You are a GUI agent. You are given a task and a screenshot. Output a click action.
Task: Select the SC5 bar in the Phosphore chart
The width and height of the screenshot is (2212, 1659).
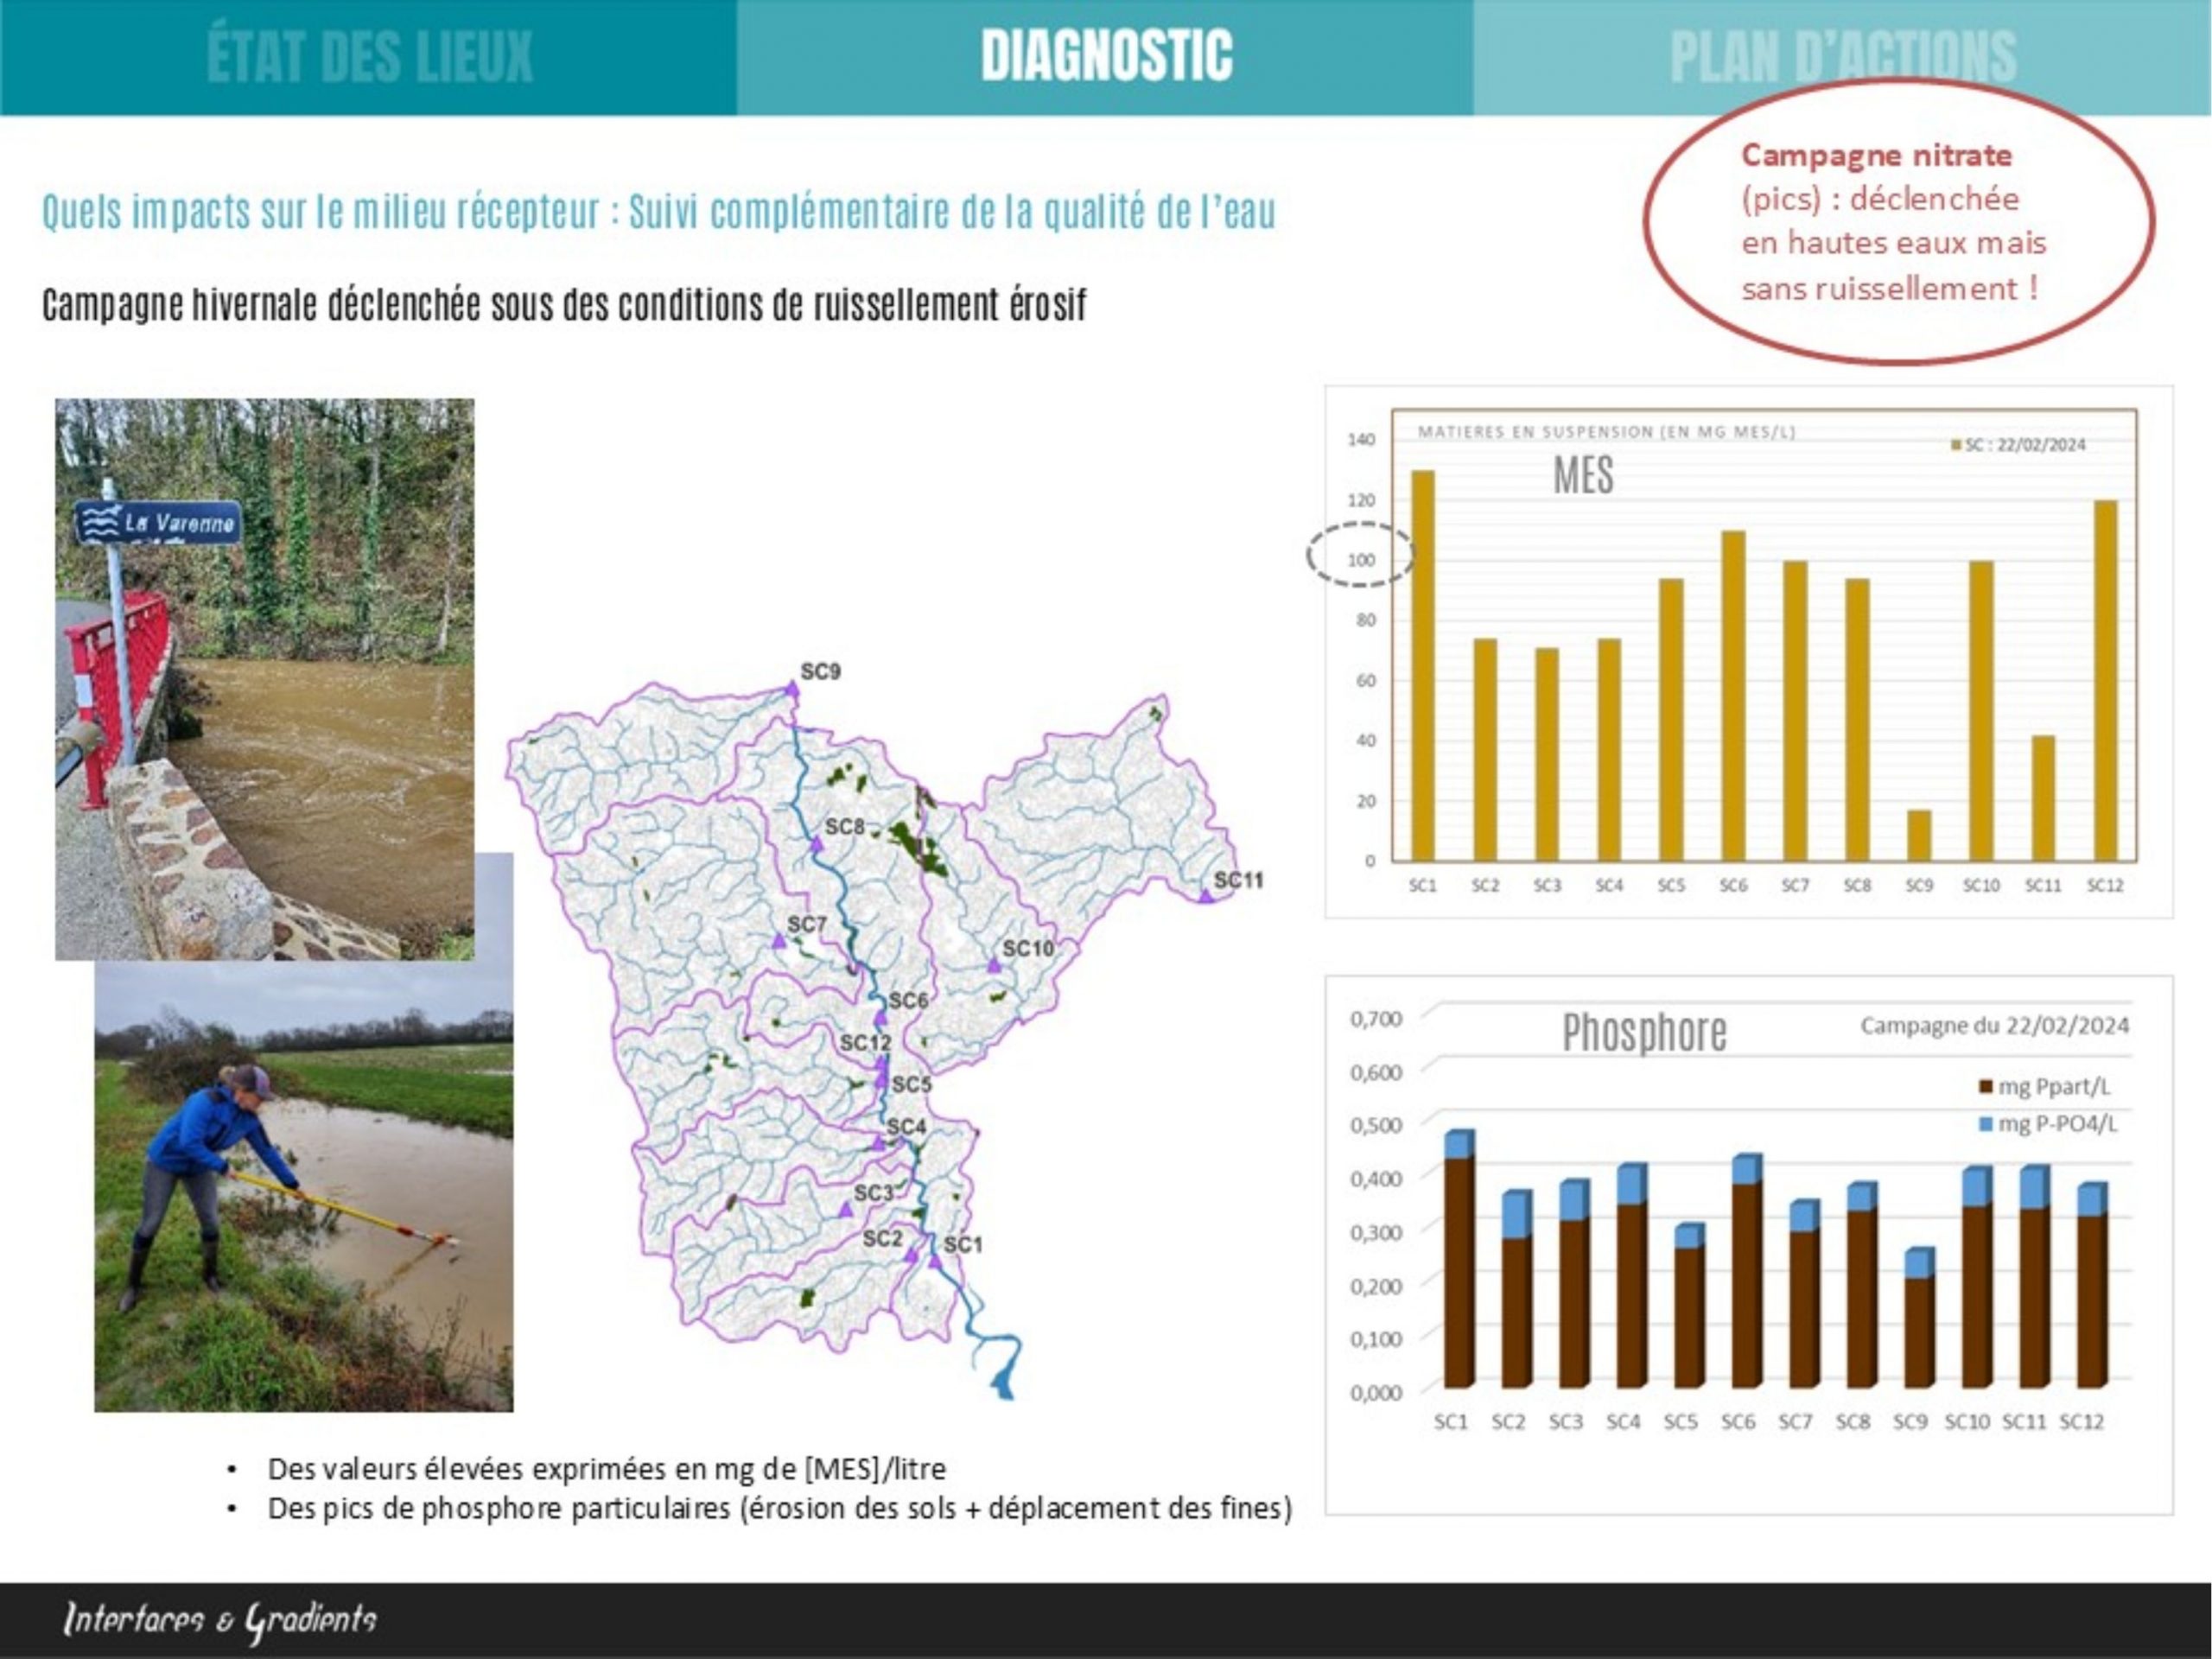(1689, 1306)
